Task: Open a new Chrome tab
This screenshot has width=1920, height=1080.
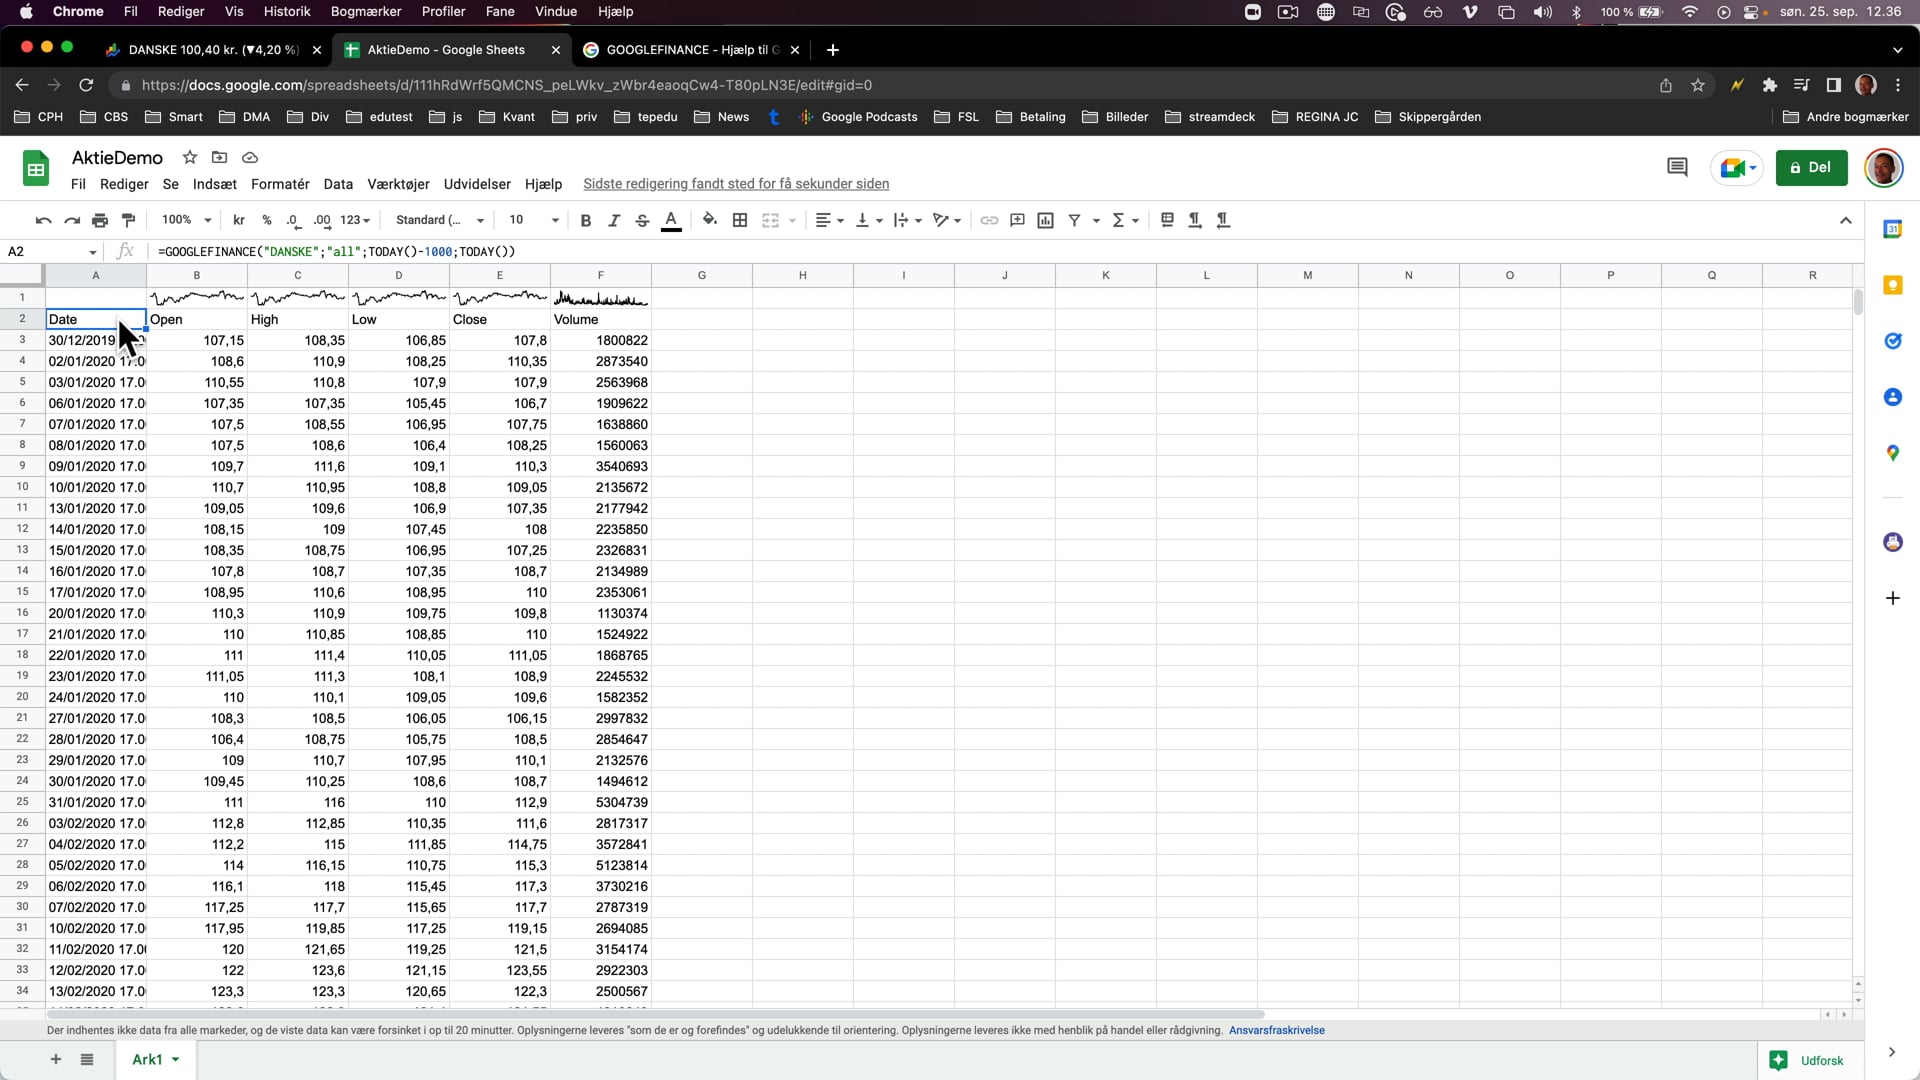Action: point(832,50)
